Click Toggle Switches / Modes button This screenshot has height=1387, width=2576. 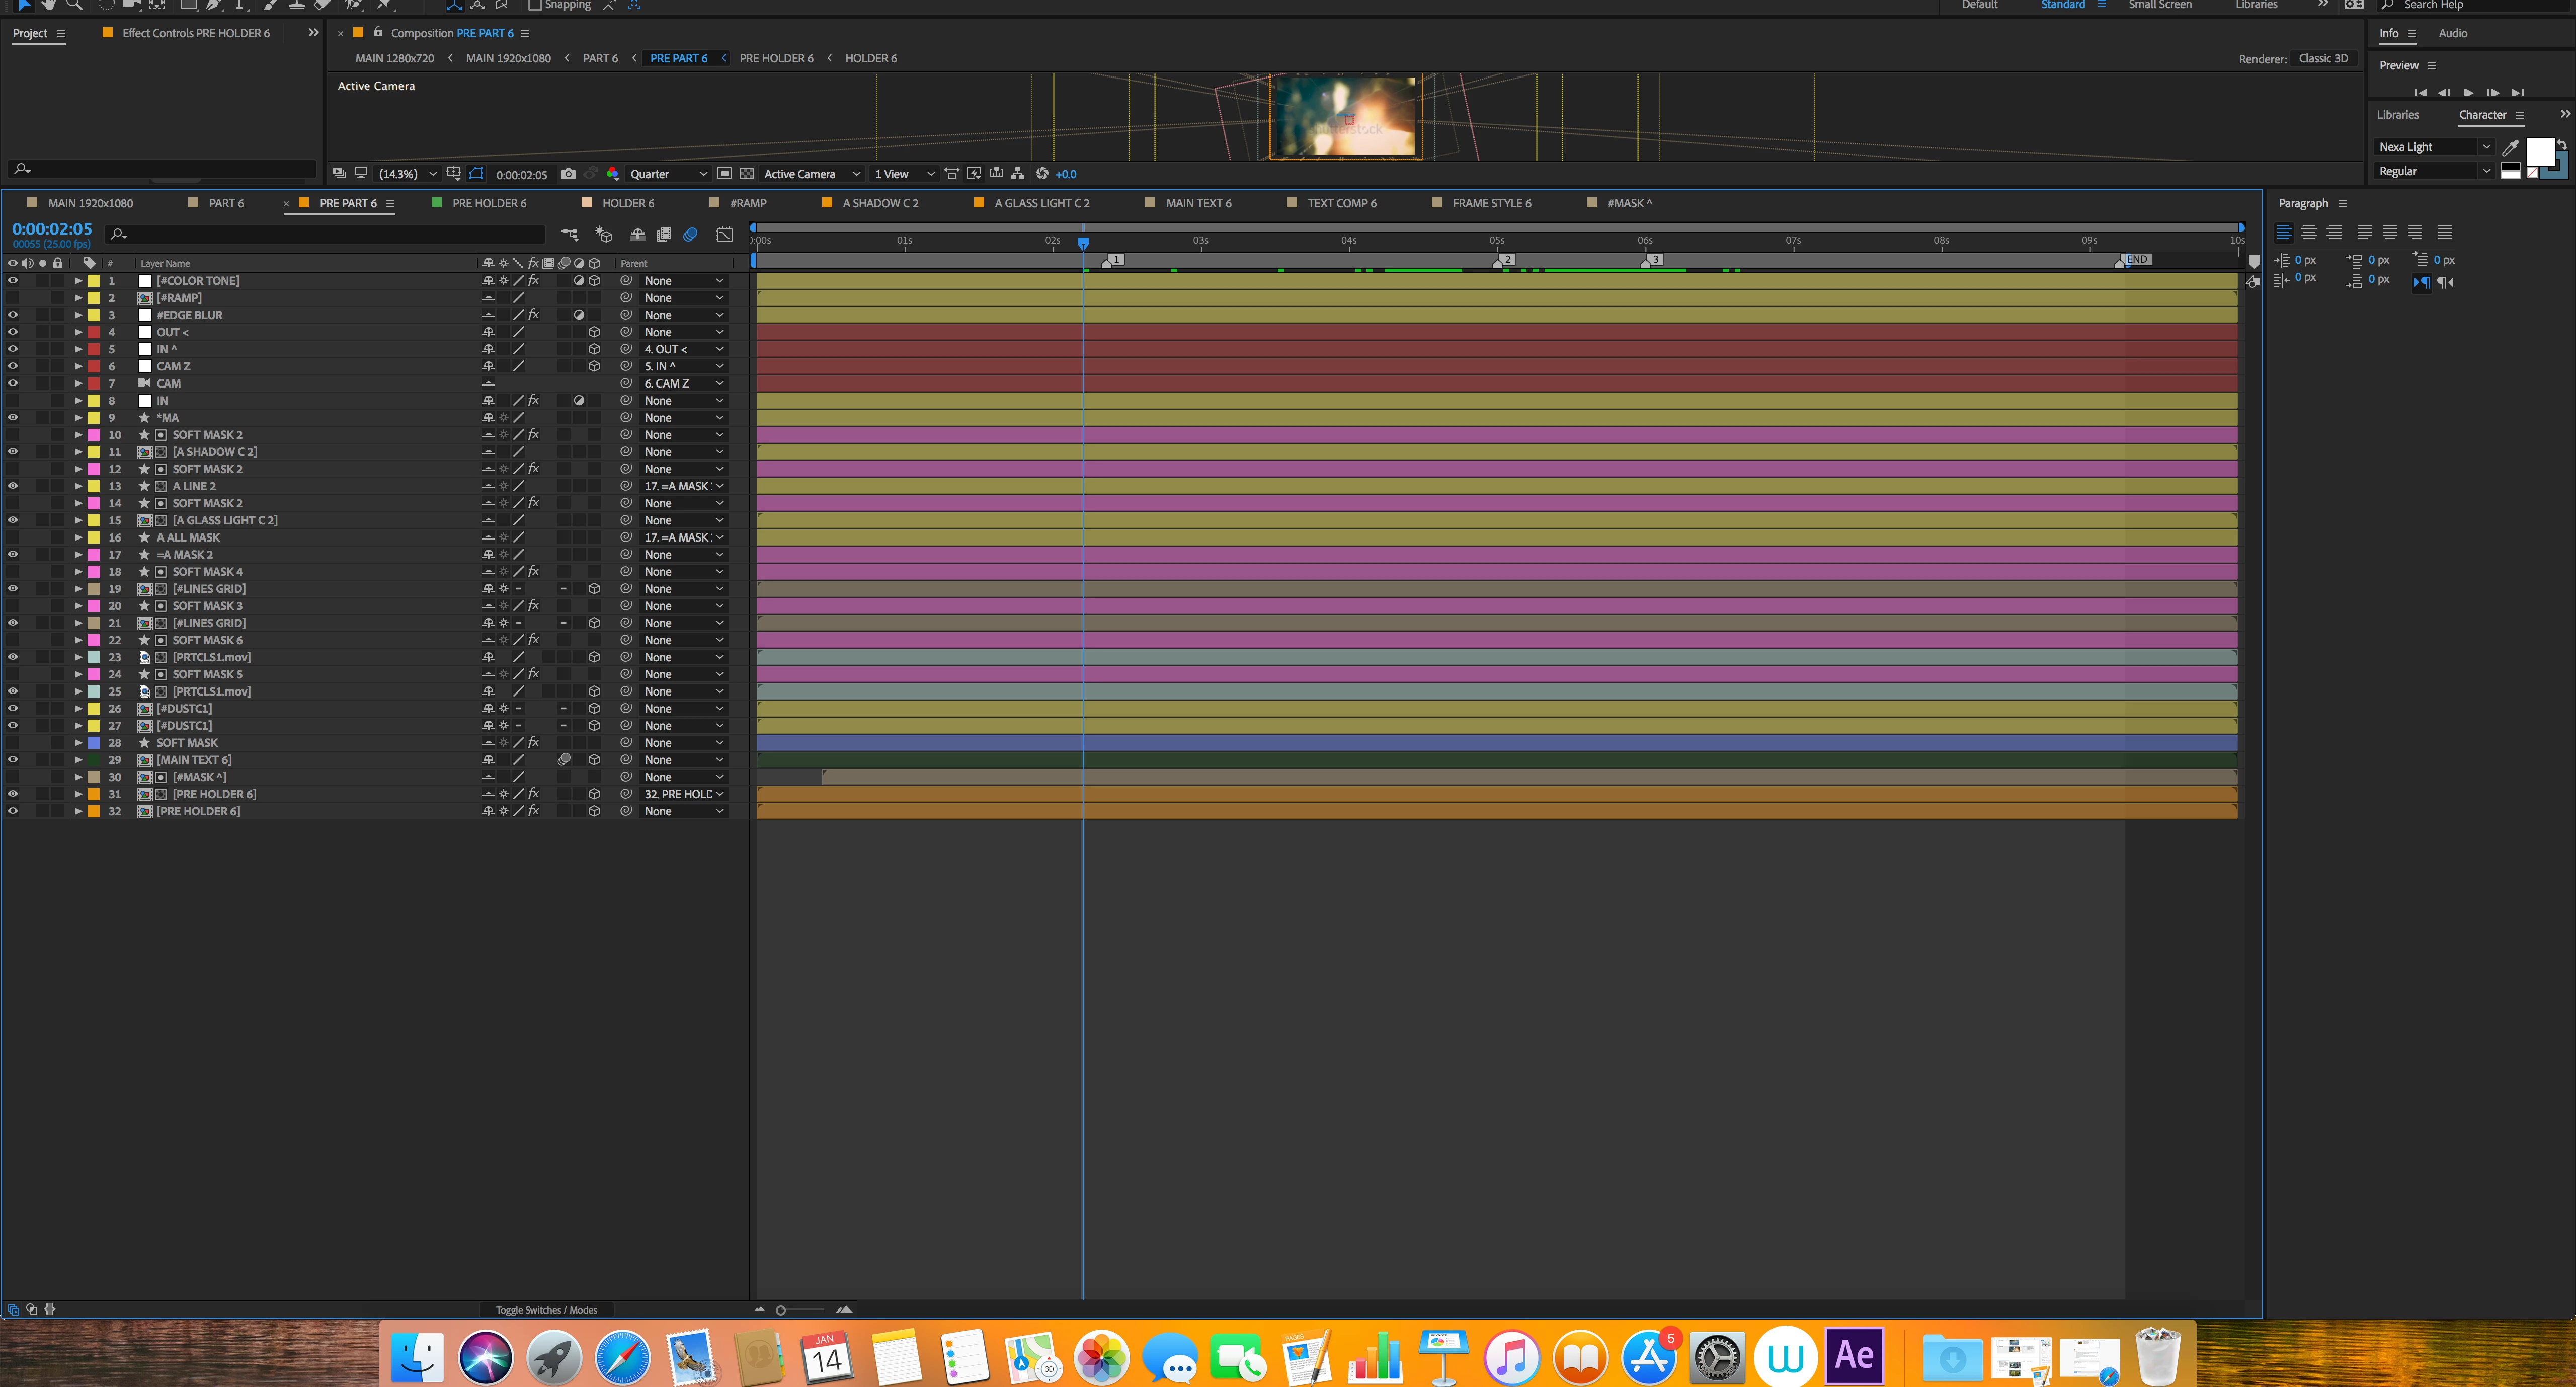click(x=546, y=1310)
